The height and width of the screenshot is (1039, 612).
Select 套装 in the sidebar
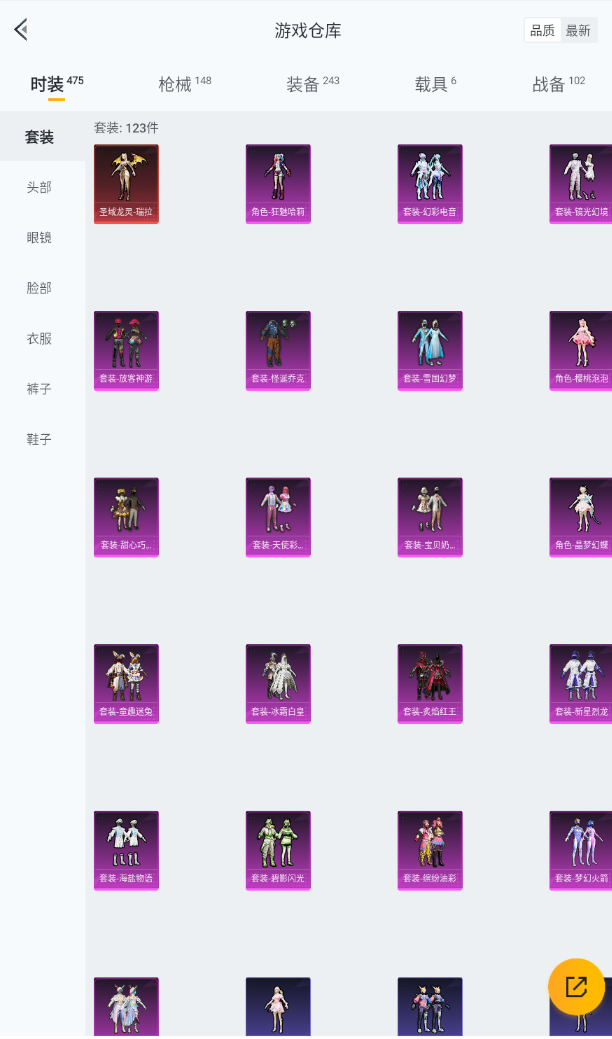pyautogui.click(x=42, y=137)
